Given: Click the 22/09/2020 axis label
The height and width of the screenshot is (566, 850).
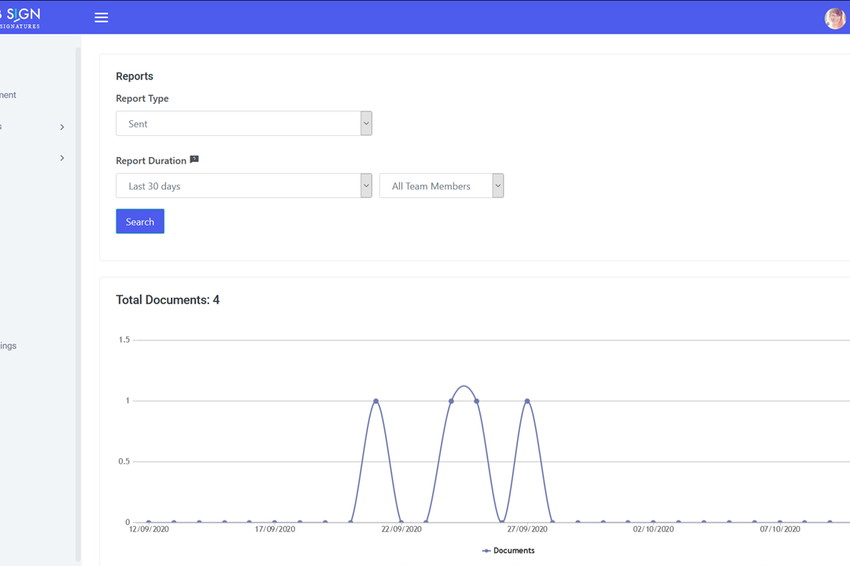Looking at the screenshot, I should (401, 529).
